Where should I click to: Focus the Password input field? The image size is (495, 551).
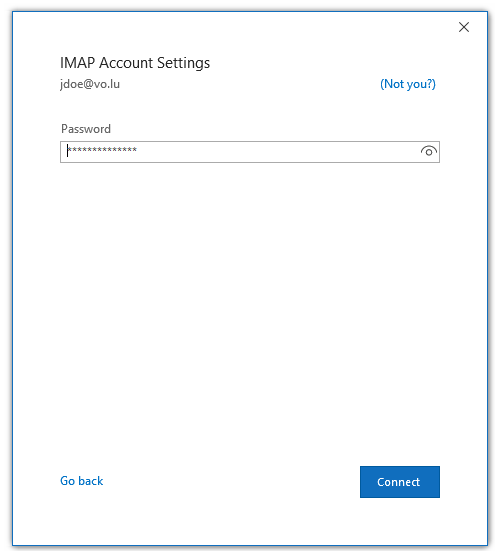[x=249, y=152]
